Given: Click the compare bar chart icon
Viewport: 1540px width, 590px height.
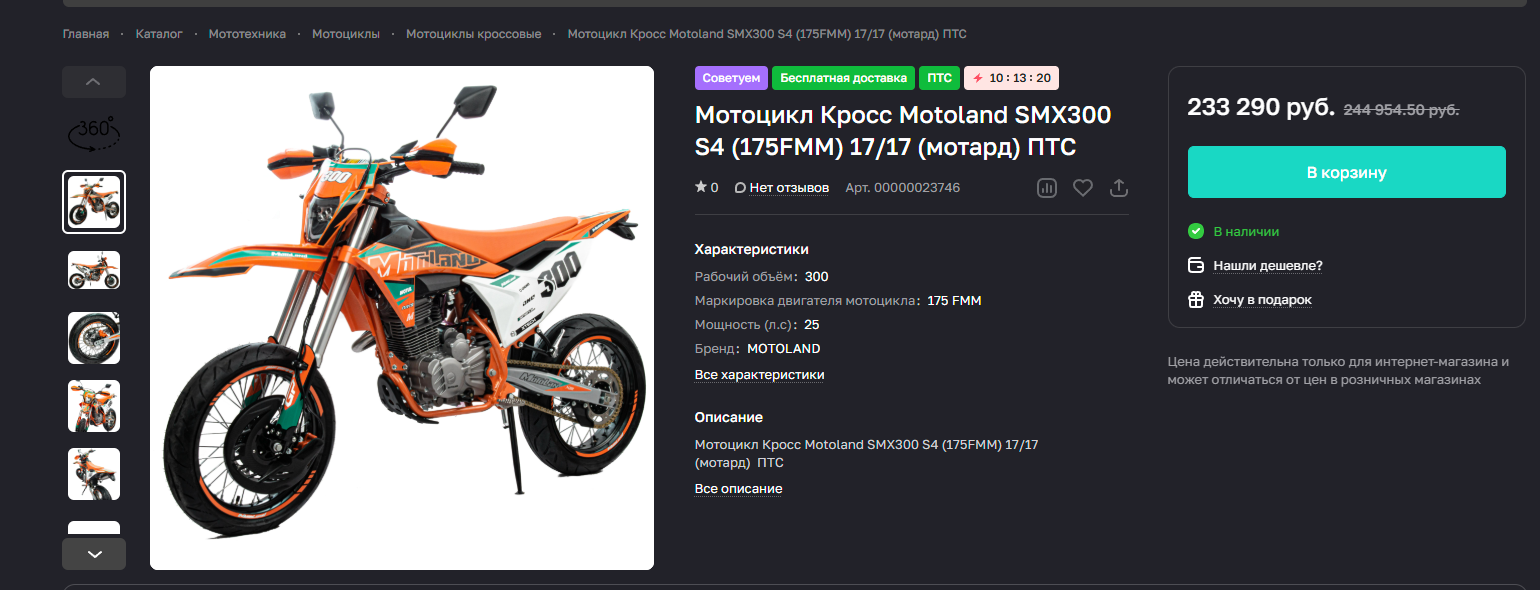Looking at the screenshot, I should (1047, 188).
